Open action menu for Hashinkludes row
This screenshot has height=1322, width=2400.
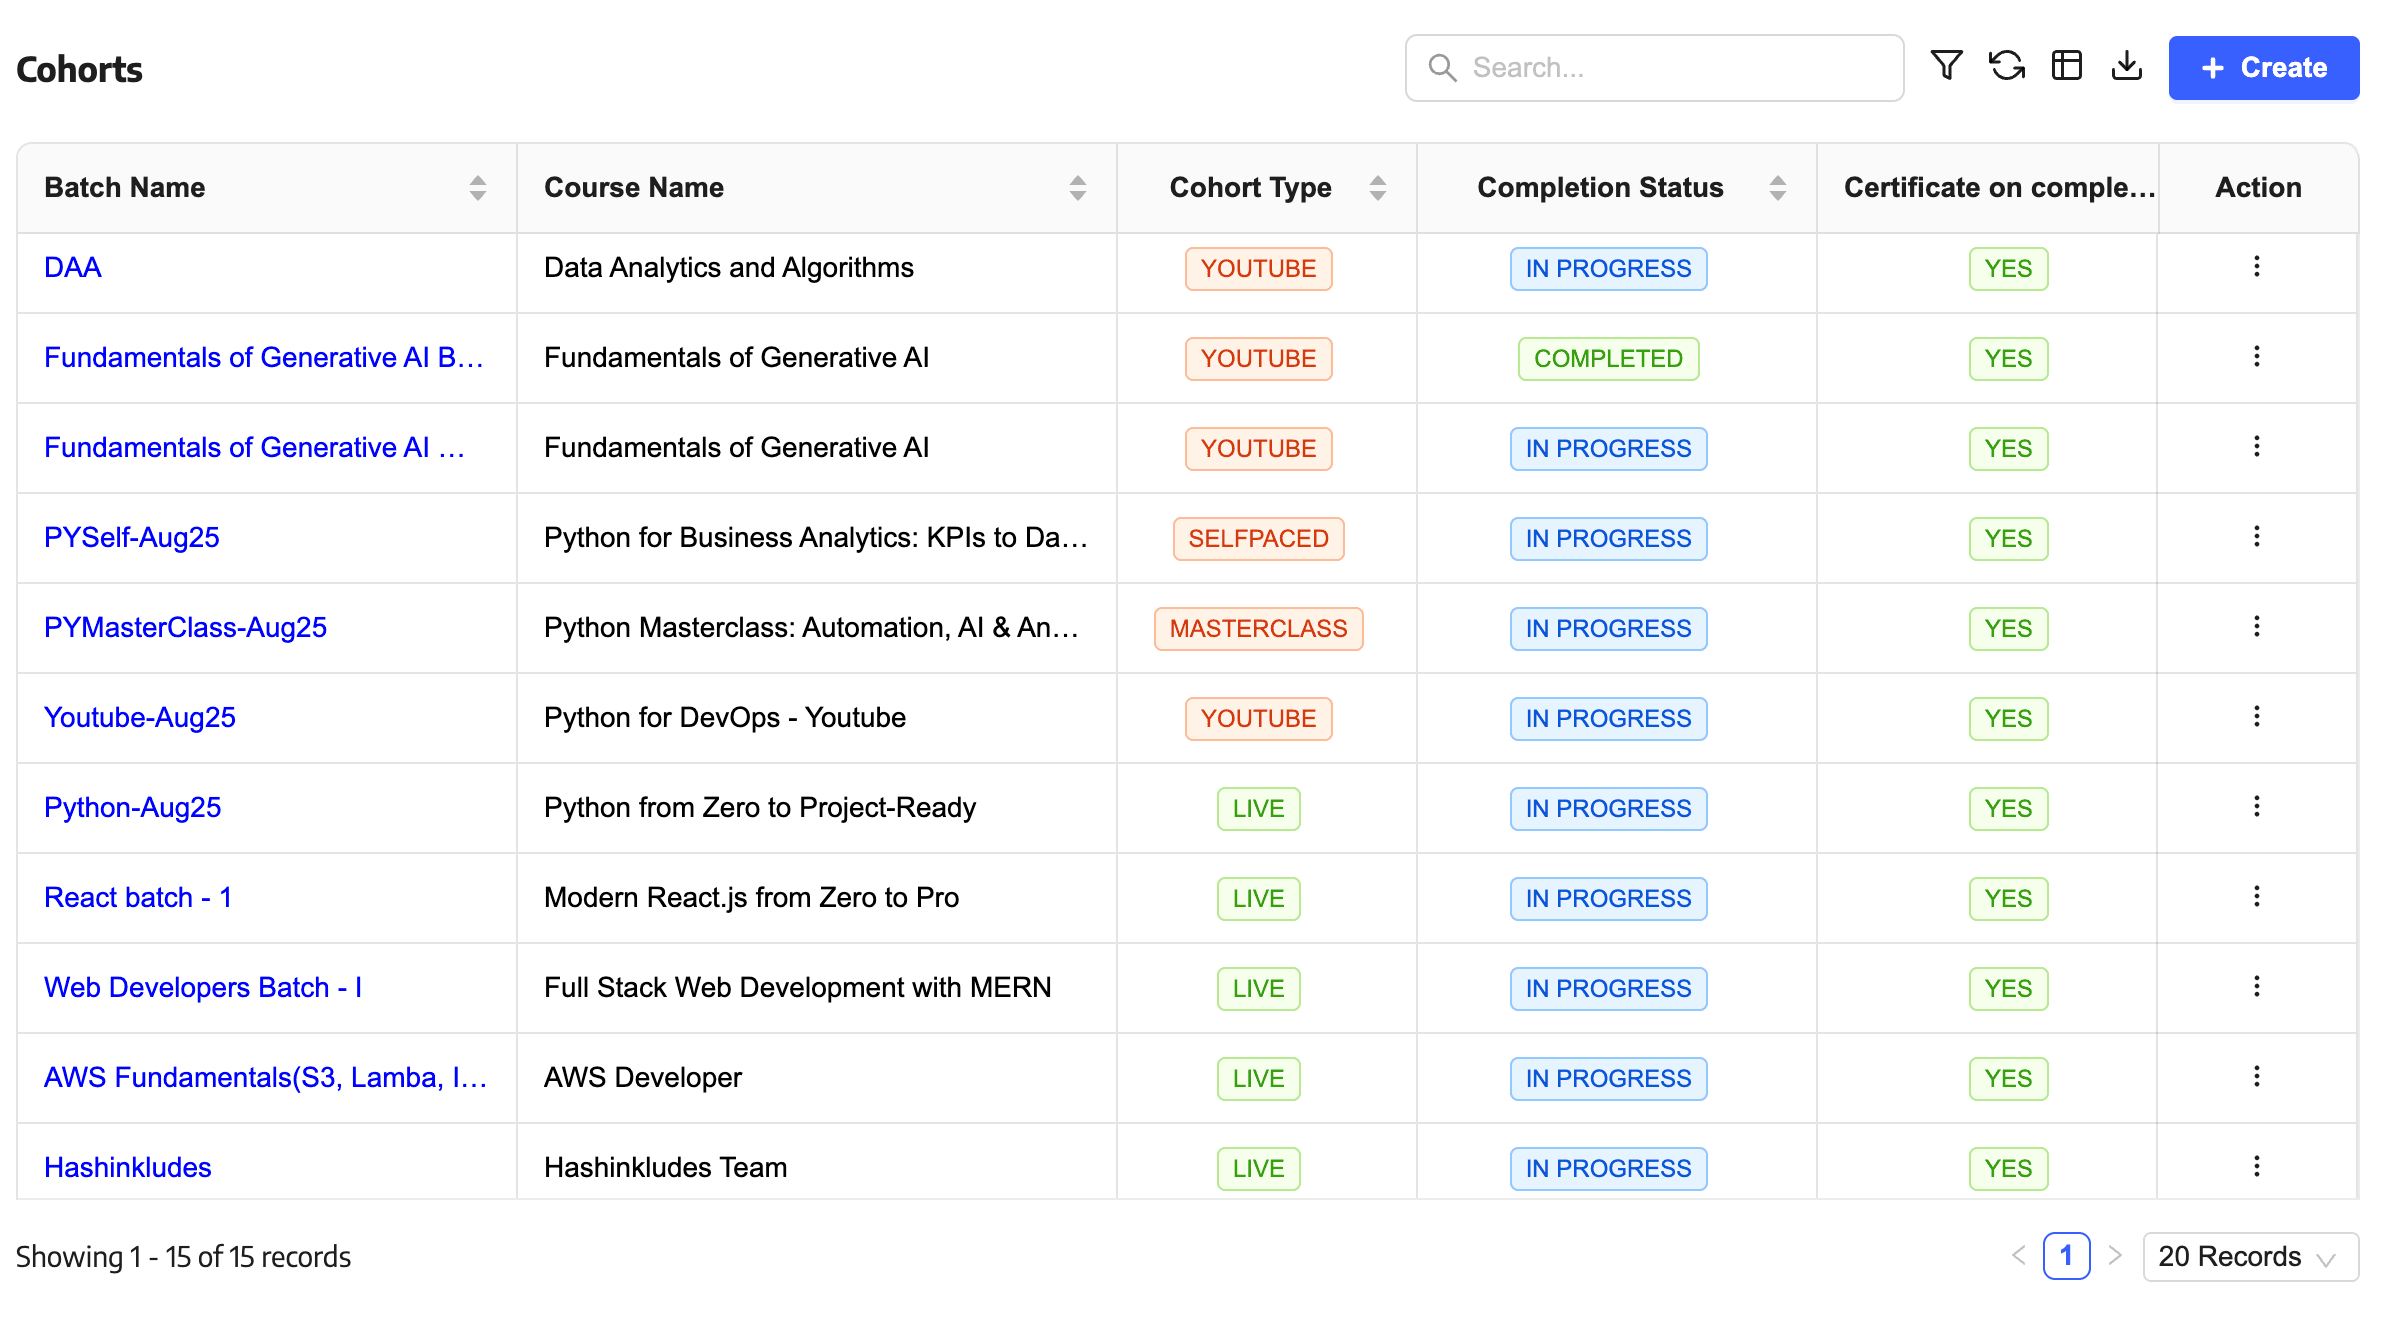pyautogui.click(x=2256, y=1166)
